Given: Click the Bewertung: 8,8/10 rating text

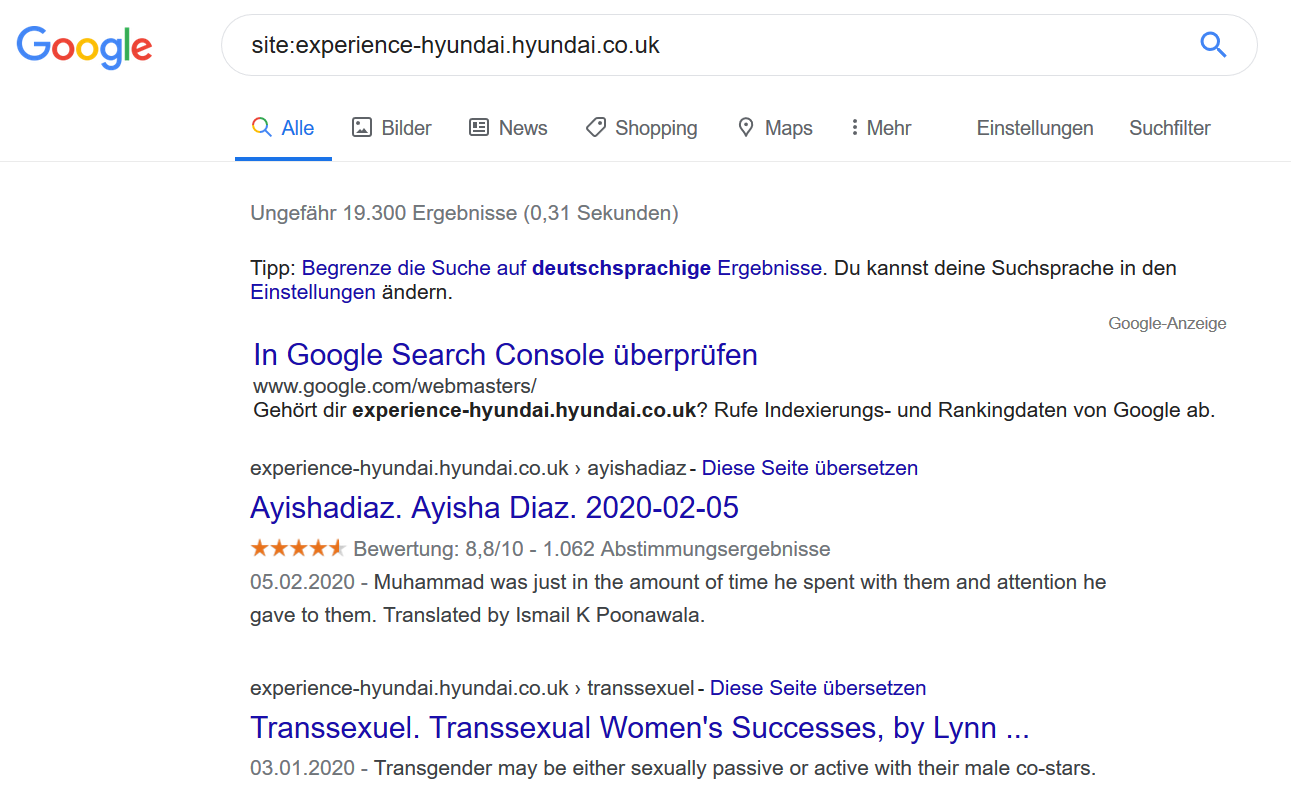Looking at the screenshot, I should click(437, 549).
